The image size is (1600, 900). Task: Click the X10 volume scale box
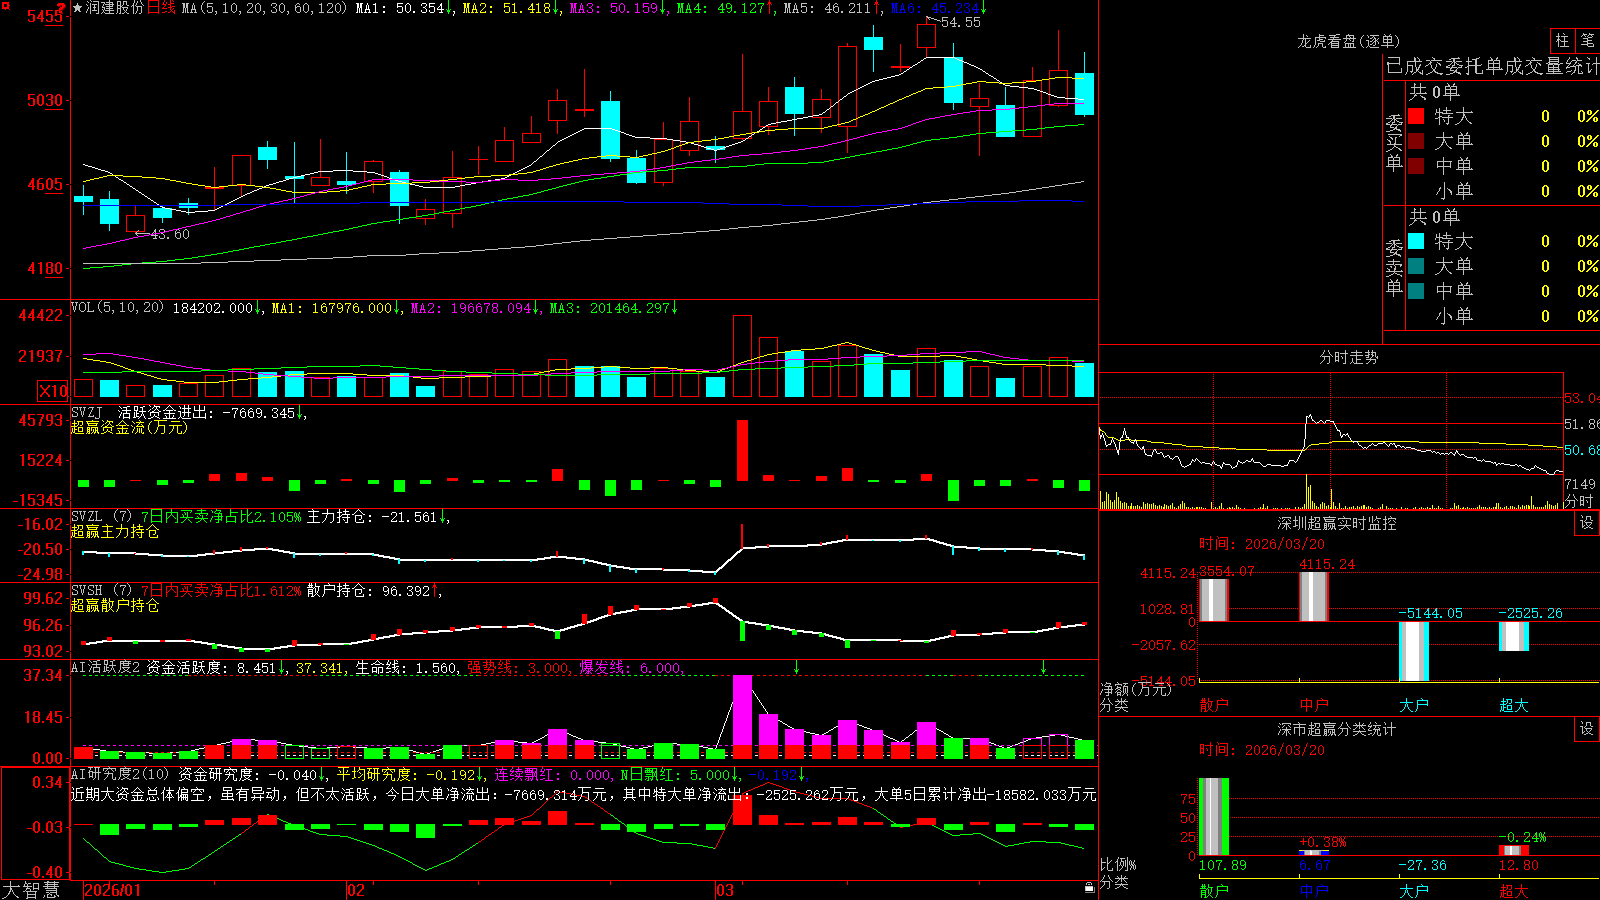[x=53, y=391]
